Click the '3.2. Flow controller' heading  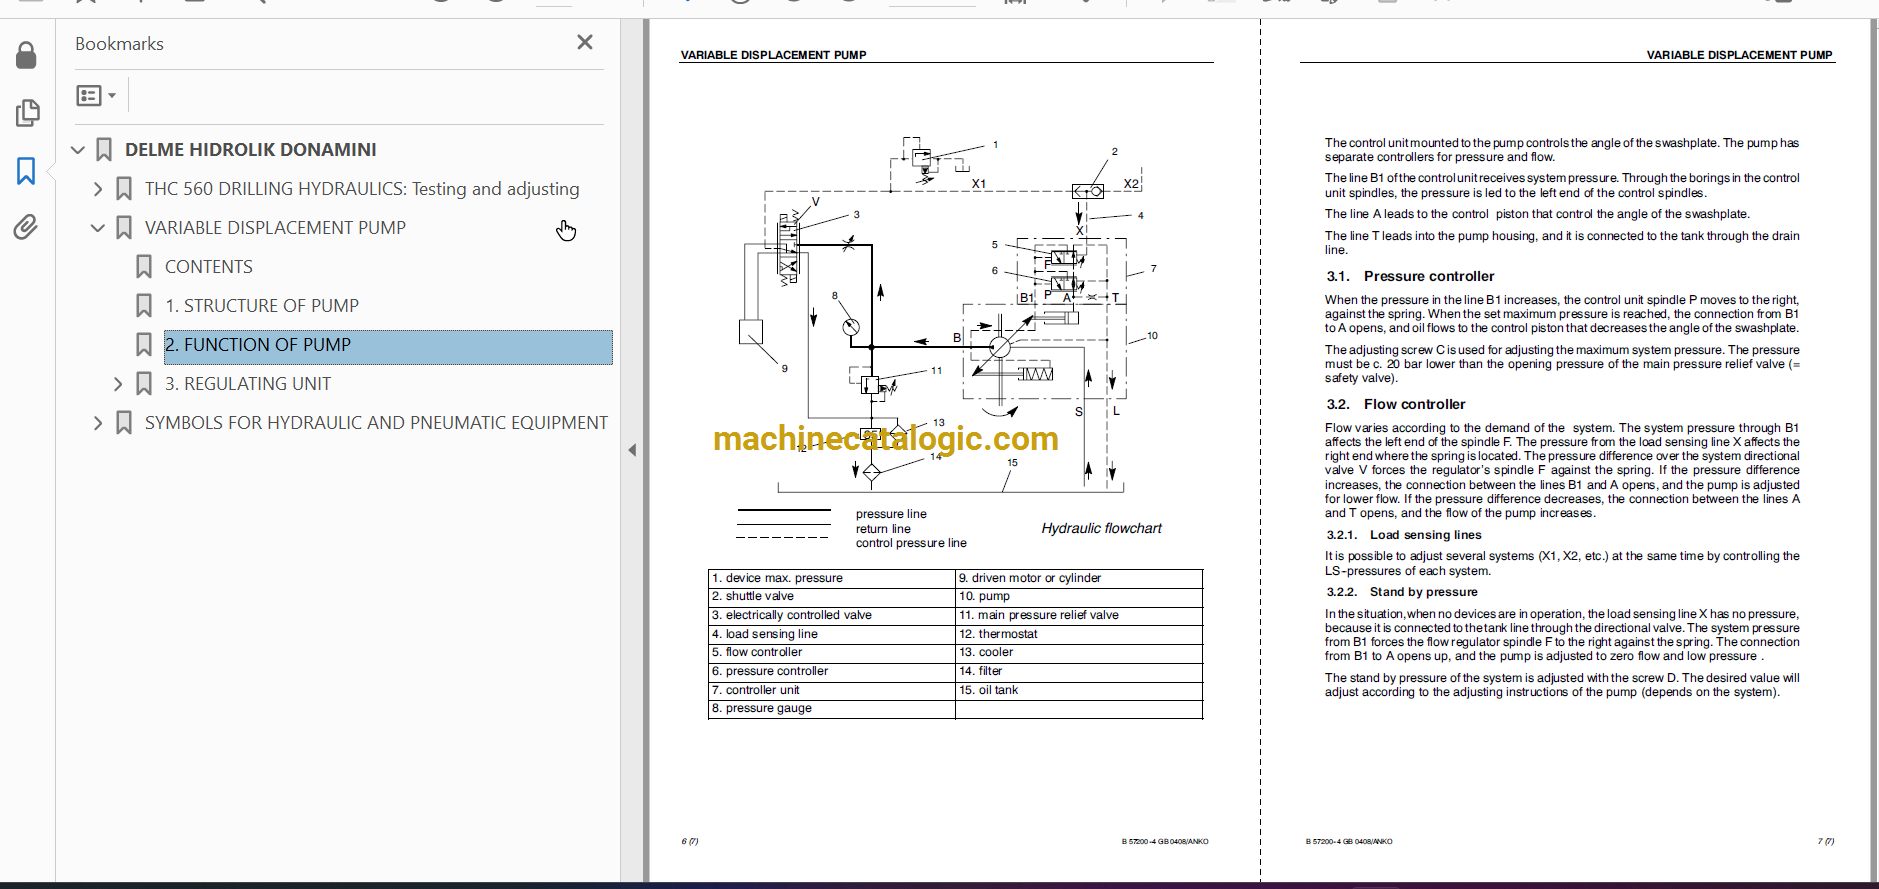tap(1395, 405)
